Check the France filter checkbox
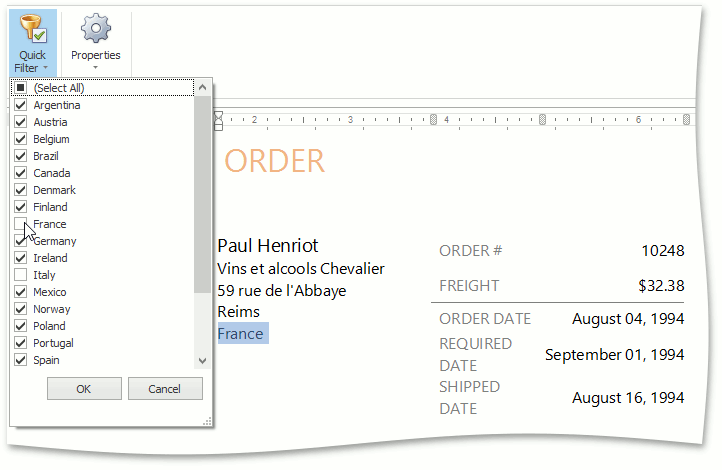This screenshot has height=470, width=722. 20,224
